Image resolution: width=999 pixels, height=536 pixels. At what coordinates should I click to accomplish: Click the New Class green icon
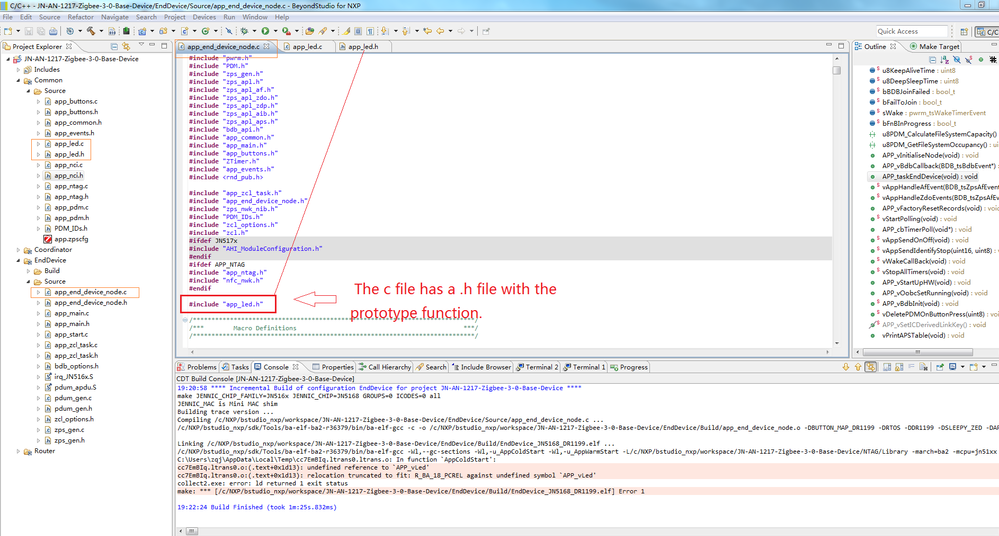click(x=205, y=31)
